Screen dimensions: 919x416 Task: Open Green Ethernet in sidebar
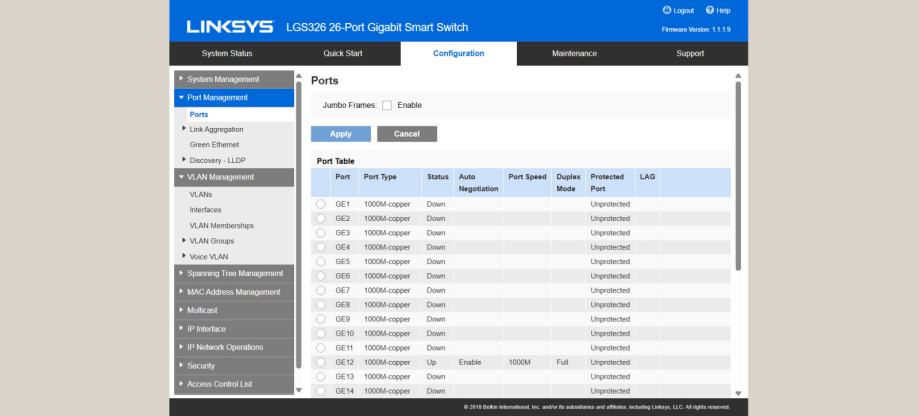[x=215, y=144]
